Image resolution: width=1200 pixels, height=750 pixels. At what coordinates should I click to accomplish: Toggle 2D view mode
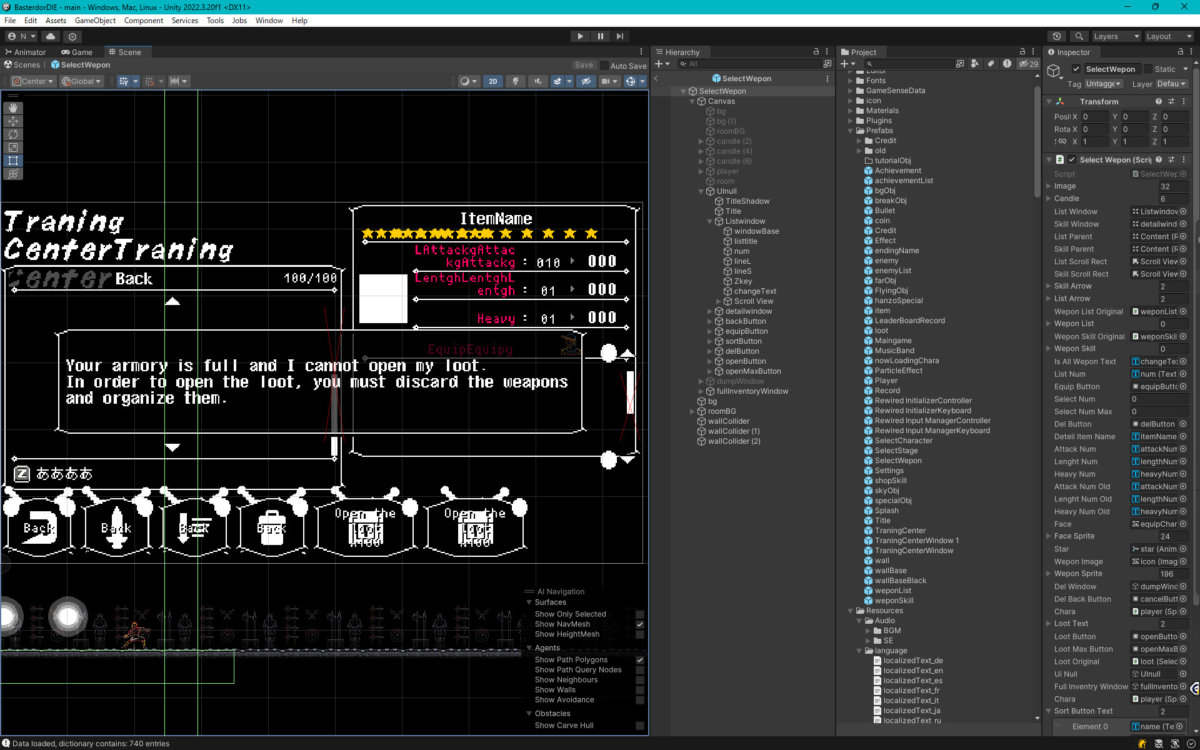[x=493, y=81]
